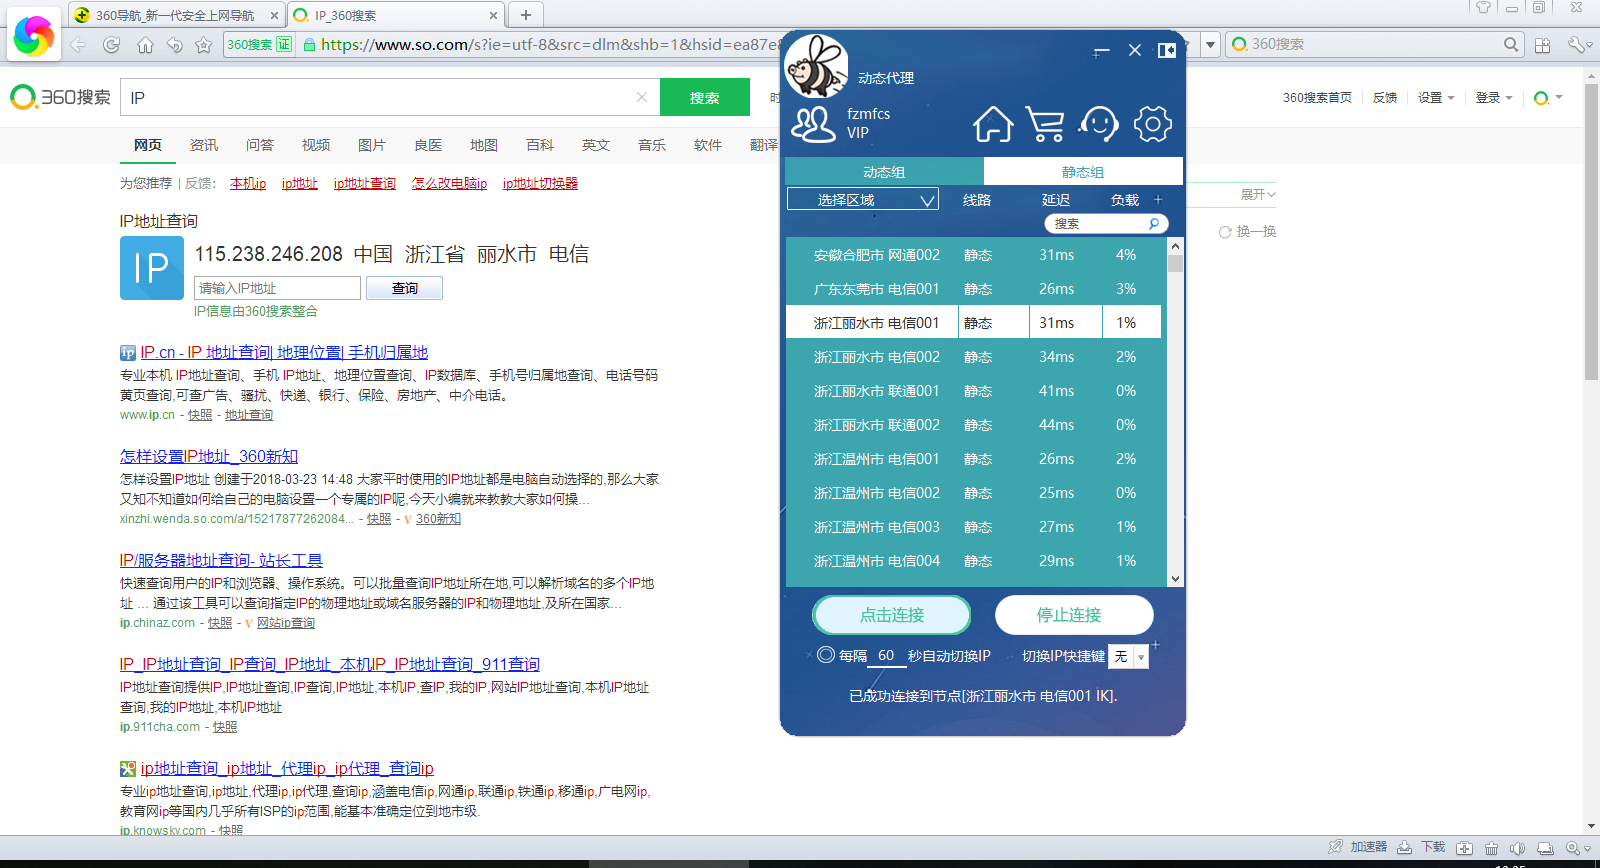Clear the IP search query X

642,97
